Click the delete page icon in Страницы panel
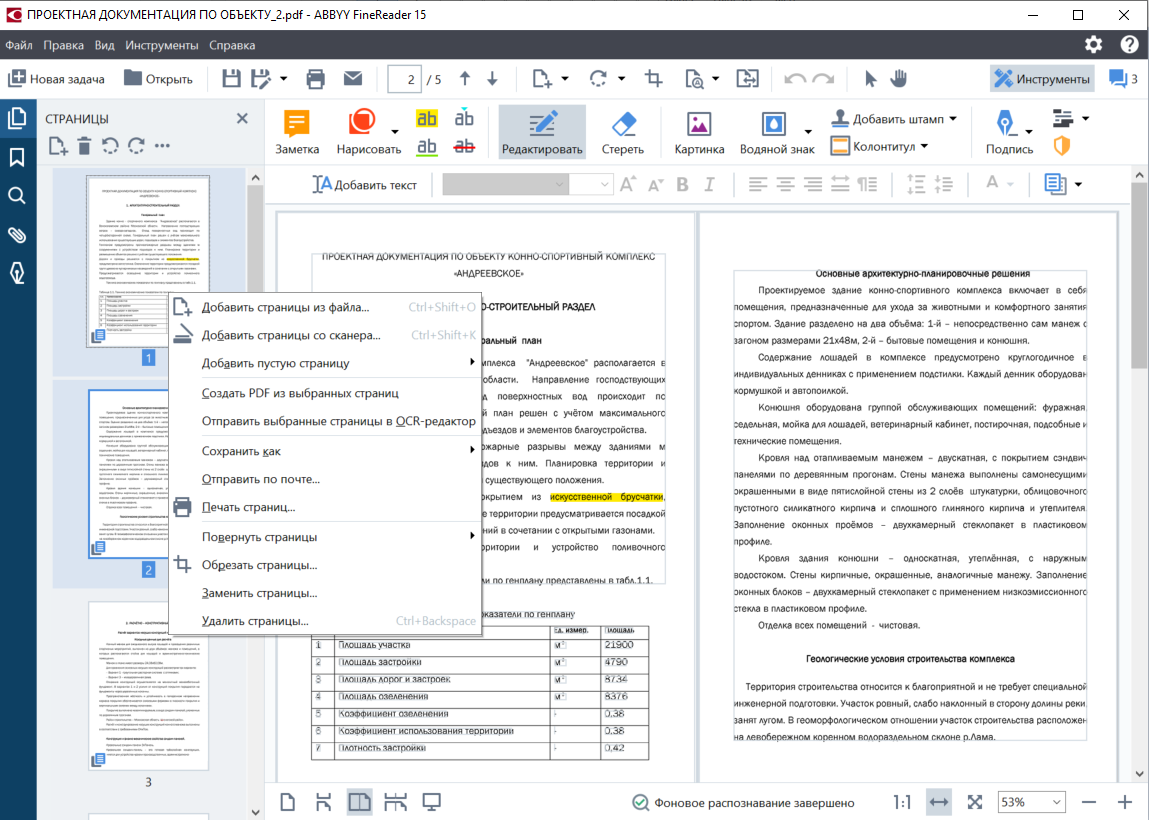 [84, 147]
